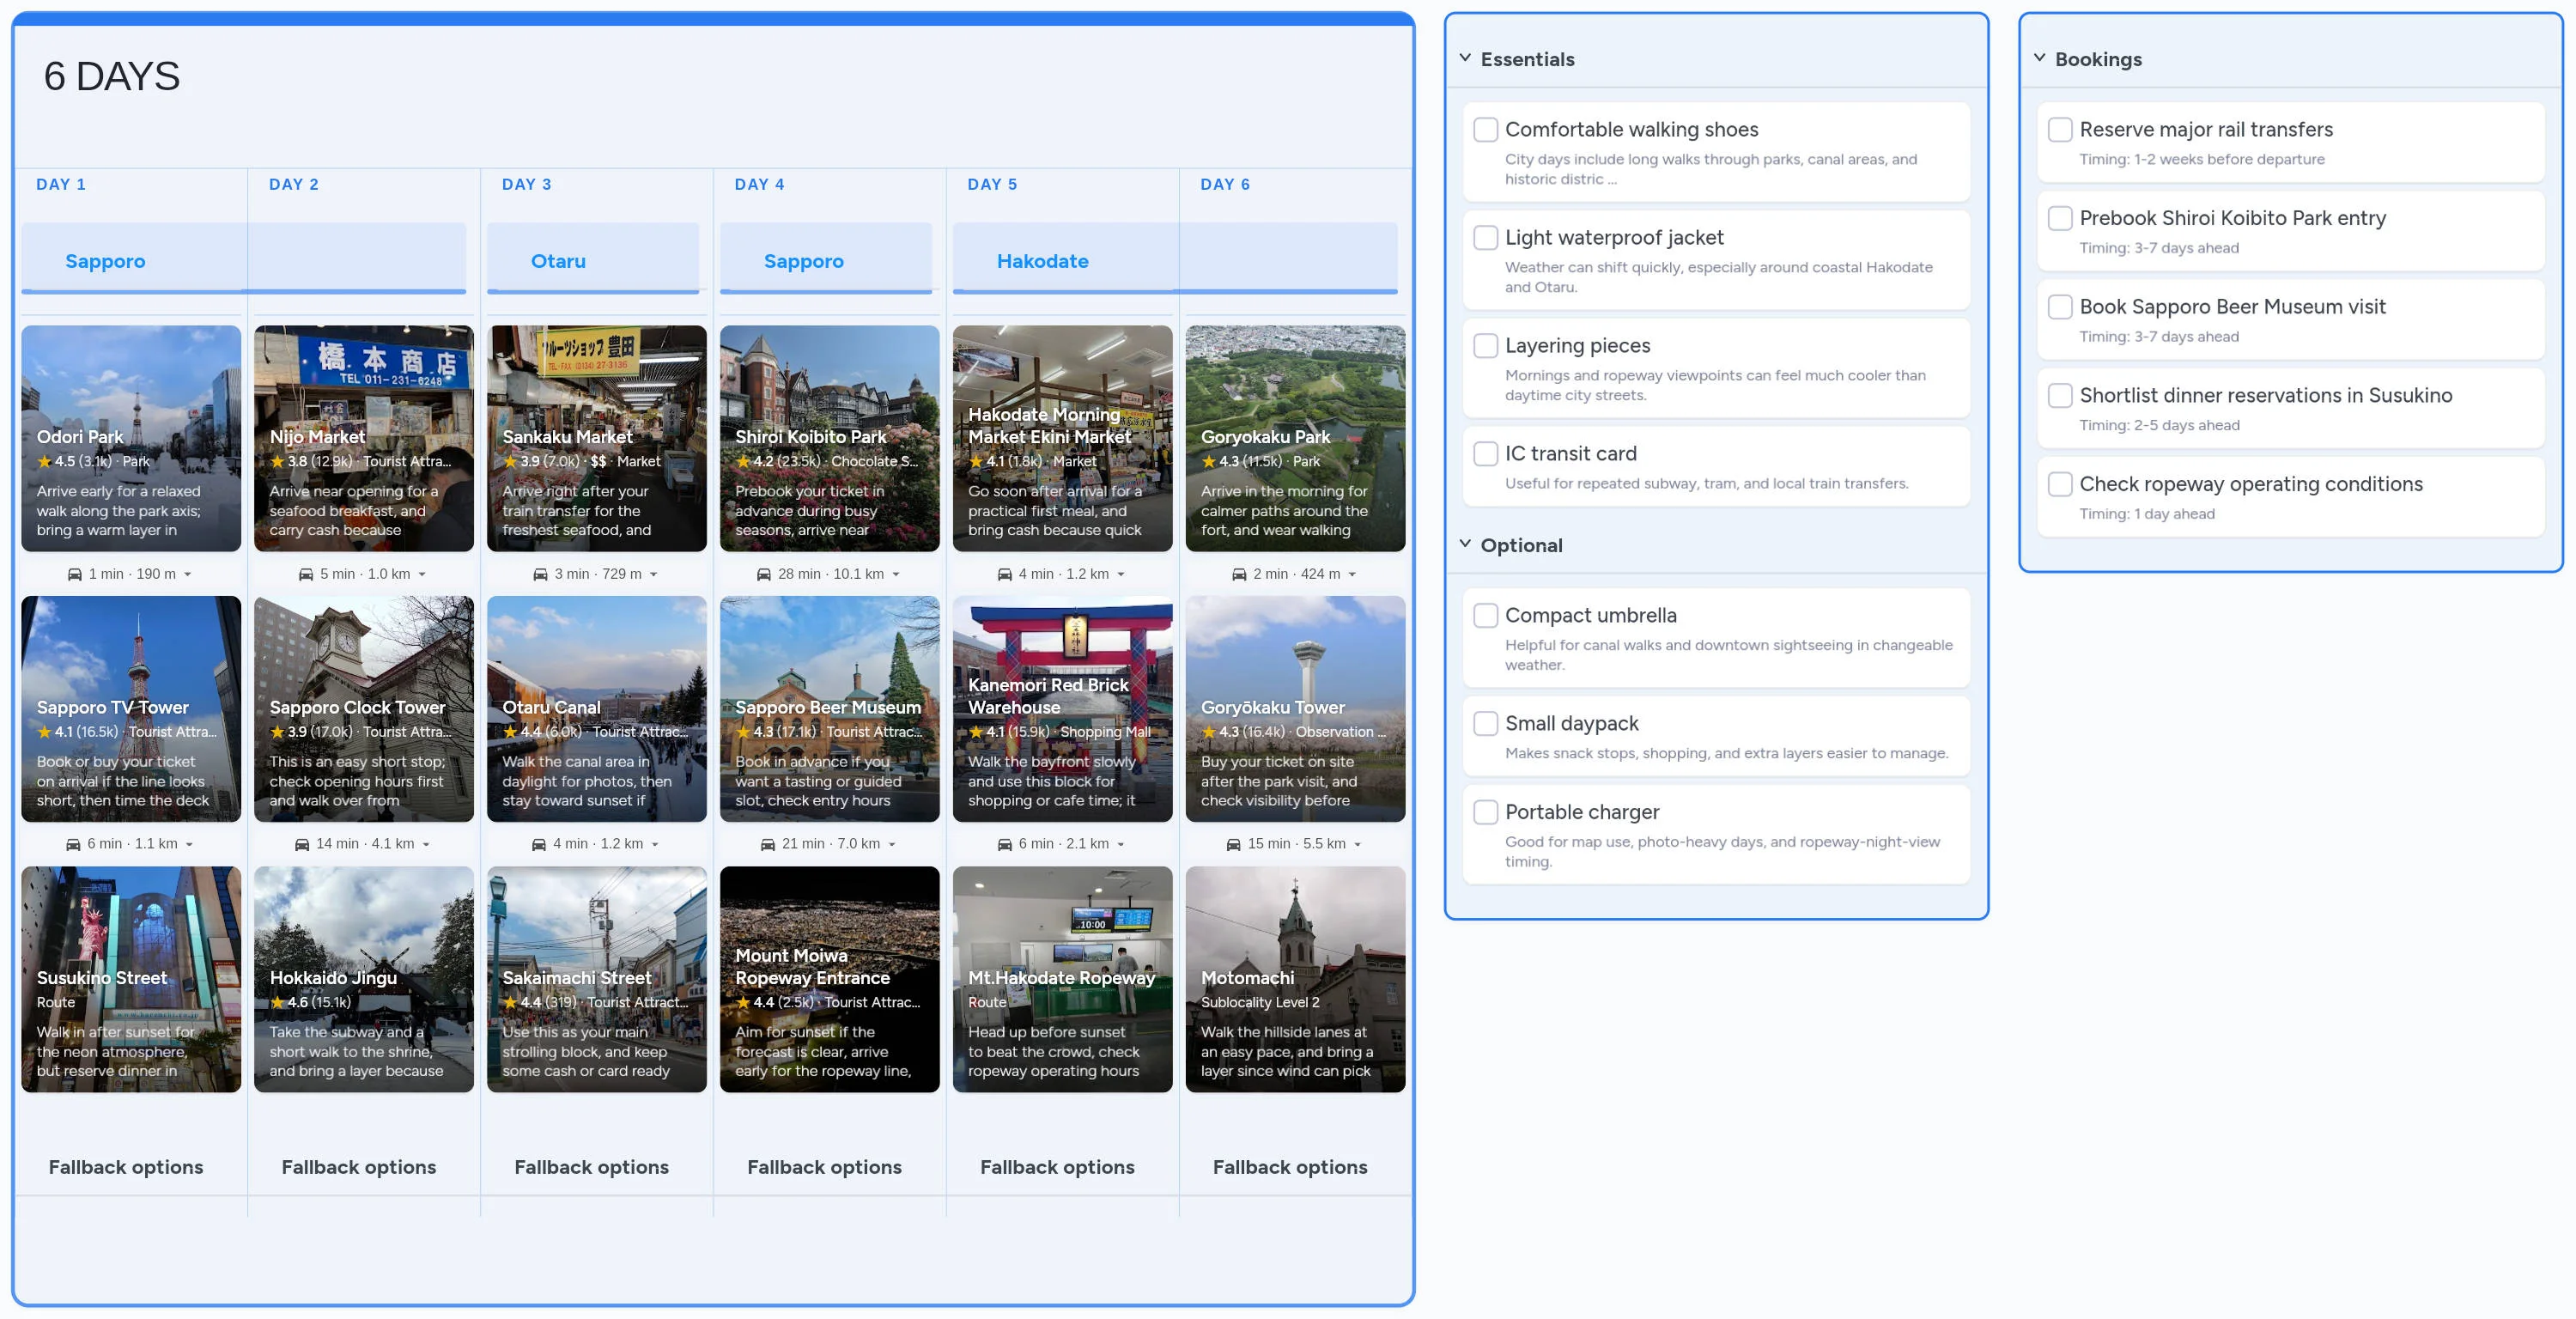This screenshot has width=2576, height=1319.
Task: Click the Hakodate label on Day 5
Action: pos(1043,261)
